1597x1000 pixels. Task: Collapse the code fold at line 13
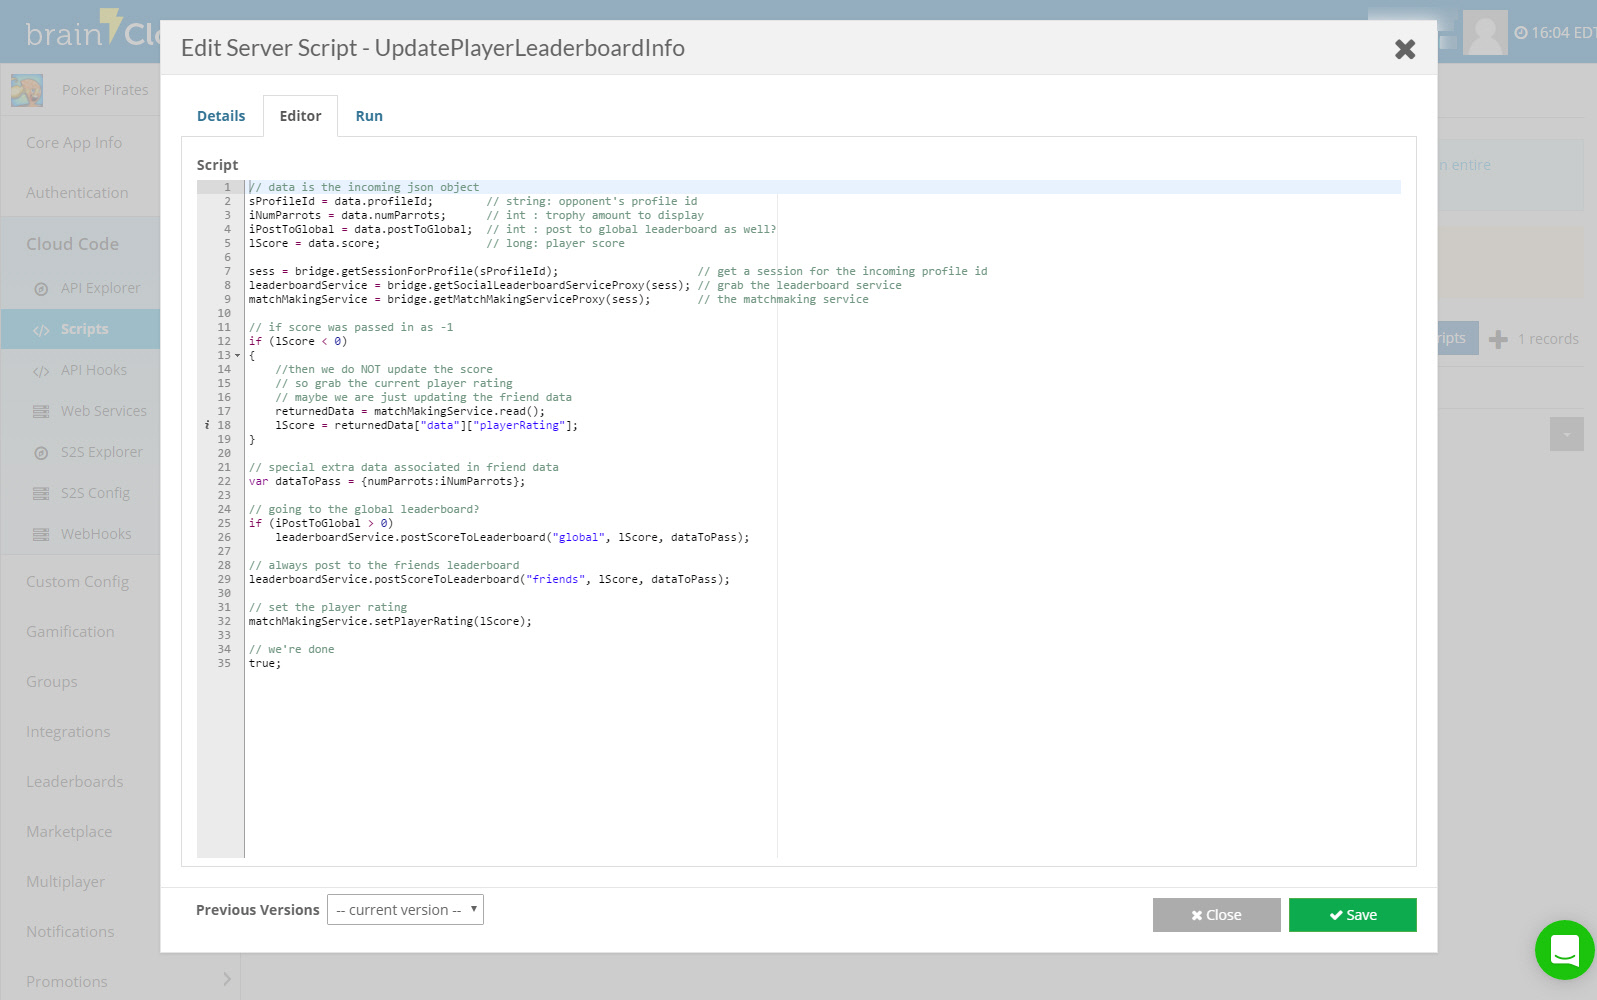[238, 356]
